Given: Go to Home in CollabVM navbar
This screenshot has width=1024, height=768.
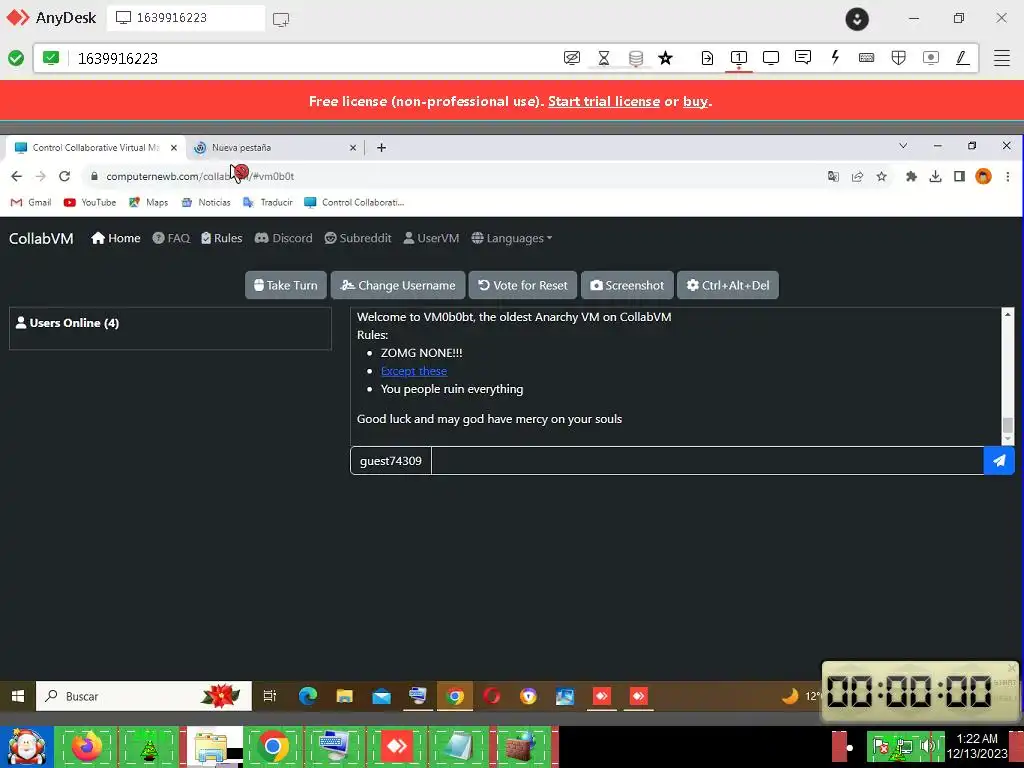Looking at the screenshot, I should (x=116, y=238).
